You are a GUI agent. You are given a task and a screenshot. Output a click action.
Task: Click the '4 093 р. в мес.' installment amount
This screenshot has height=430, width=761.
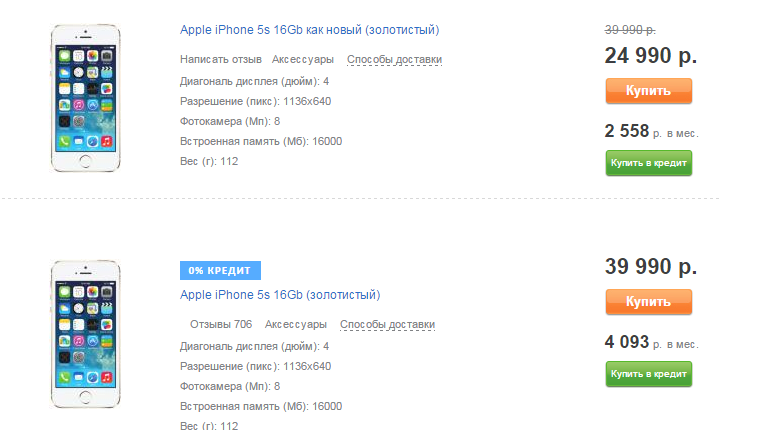point(651,342)
